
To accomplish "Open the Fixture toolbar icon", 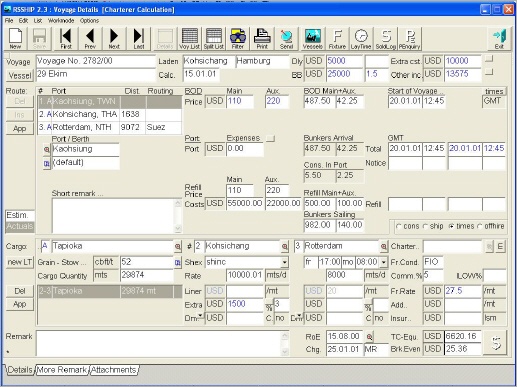I will pyautogui.click(x=337, y=39).
